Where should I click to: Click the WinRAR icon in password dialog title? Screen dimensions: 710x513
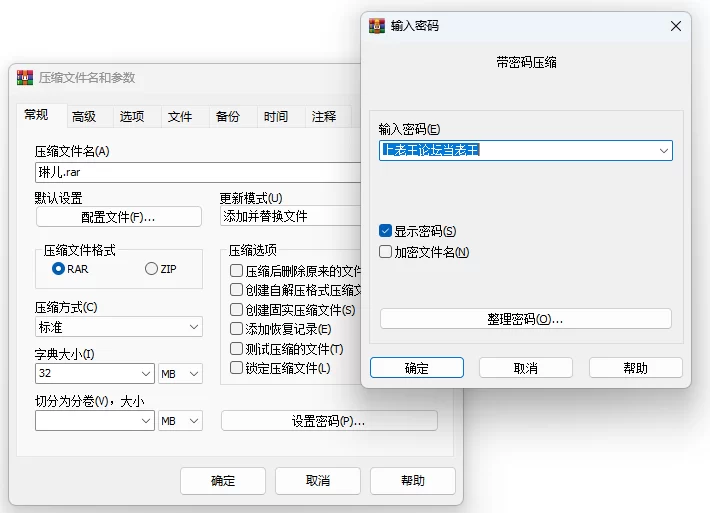[x=377, y=26]
